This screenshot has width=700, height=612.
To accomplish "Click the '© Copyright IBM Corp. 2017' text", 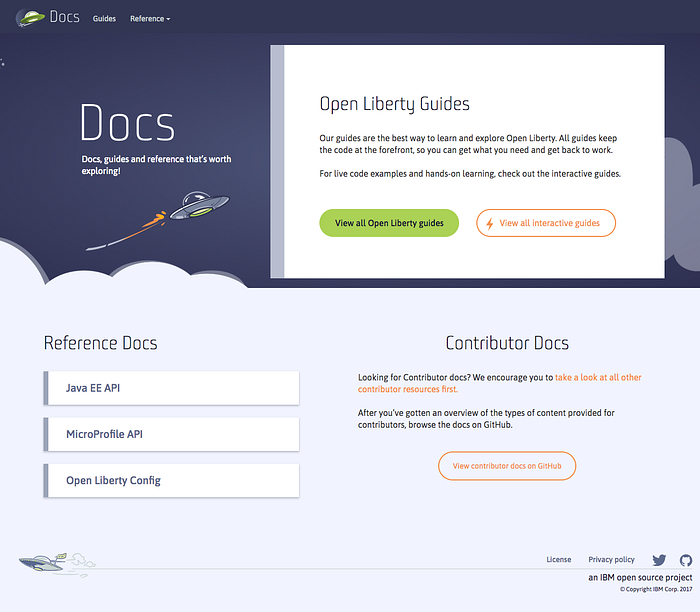I will (656, 589).
